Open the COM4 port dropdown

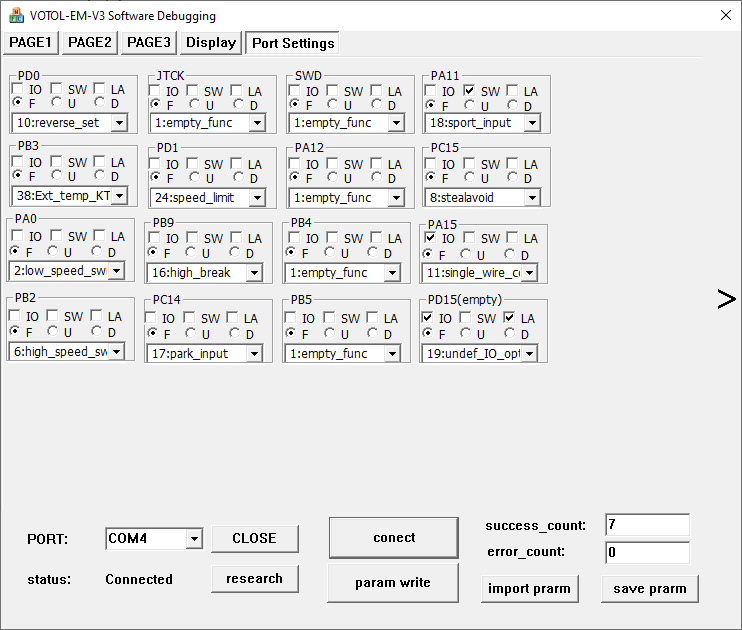[x=193, y=539]
